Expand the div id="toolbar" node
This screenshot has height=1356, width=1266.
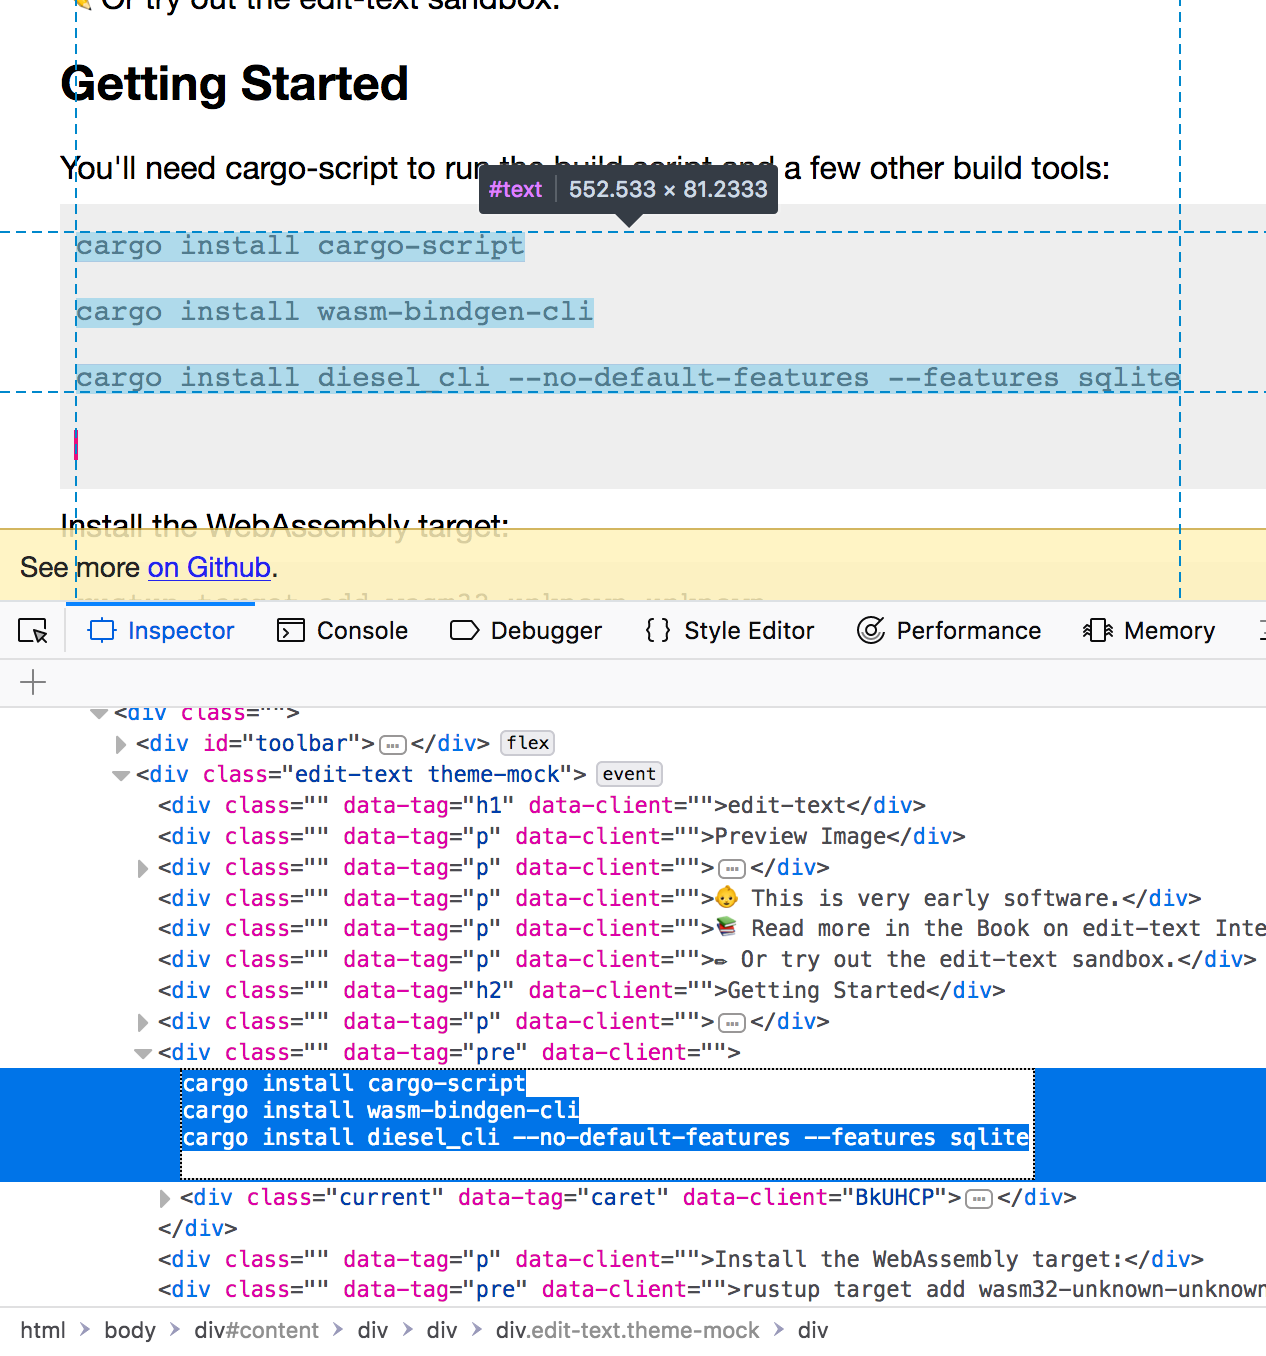[121, 744]
